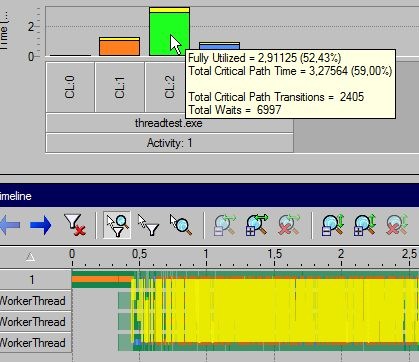This screenshot has width=419, height=362.
Task: Click the reset vertical zoom icon
Action: click(x=397, y=225)
